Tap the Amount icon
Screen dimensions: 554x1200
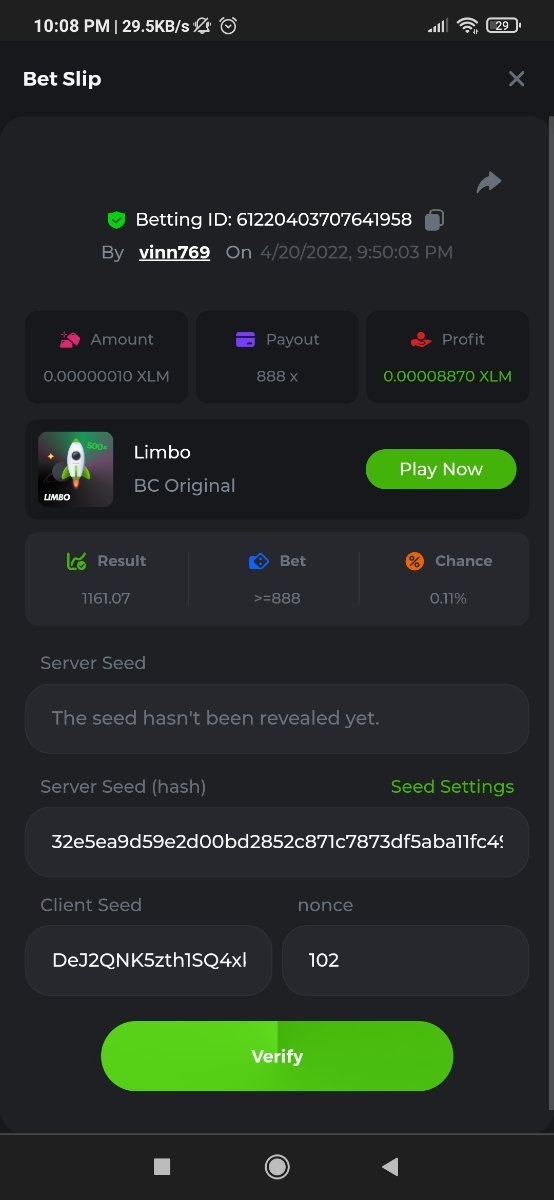click(69, 340)
